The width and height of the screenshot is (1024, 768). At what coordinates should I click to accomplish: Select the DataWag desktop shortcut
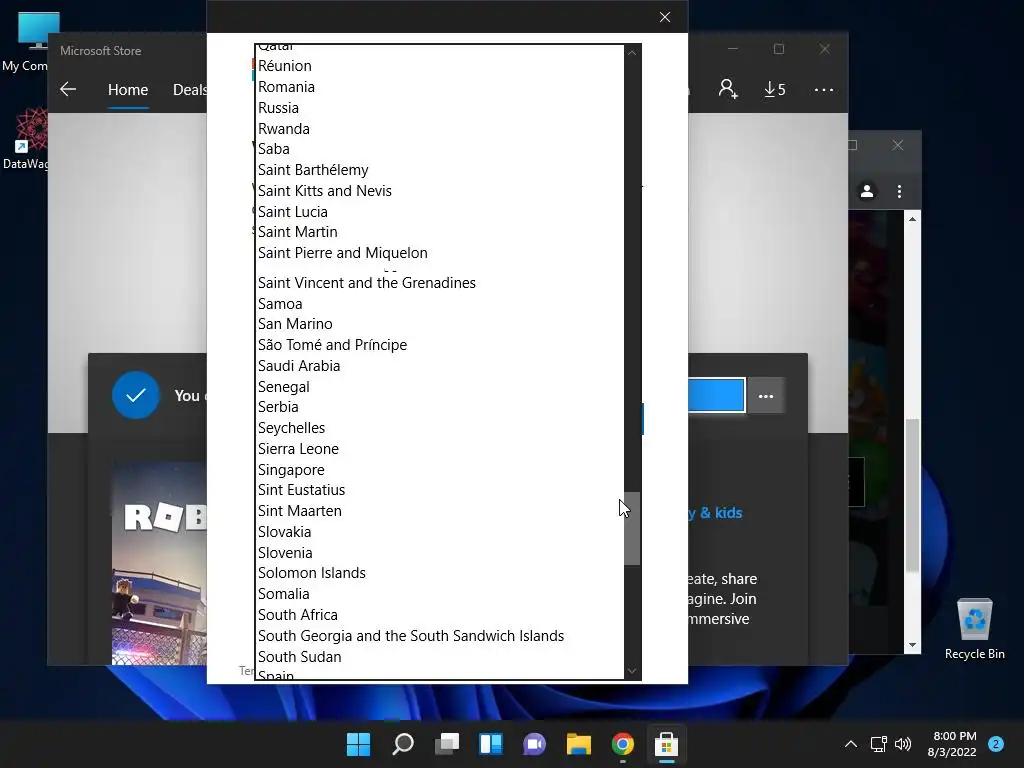[29, 139]
